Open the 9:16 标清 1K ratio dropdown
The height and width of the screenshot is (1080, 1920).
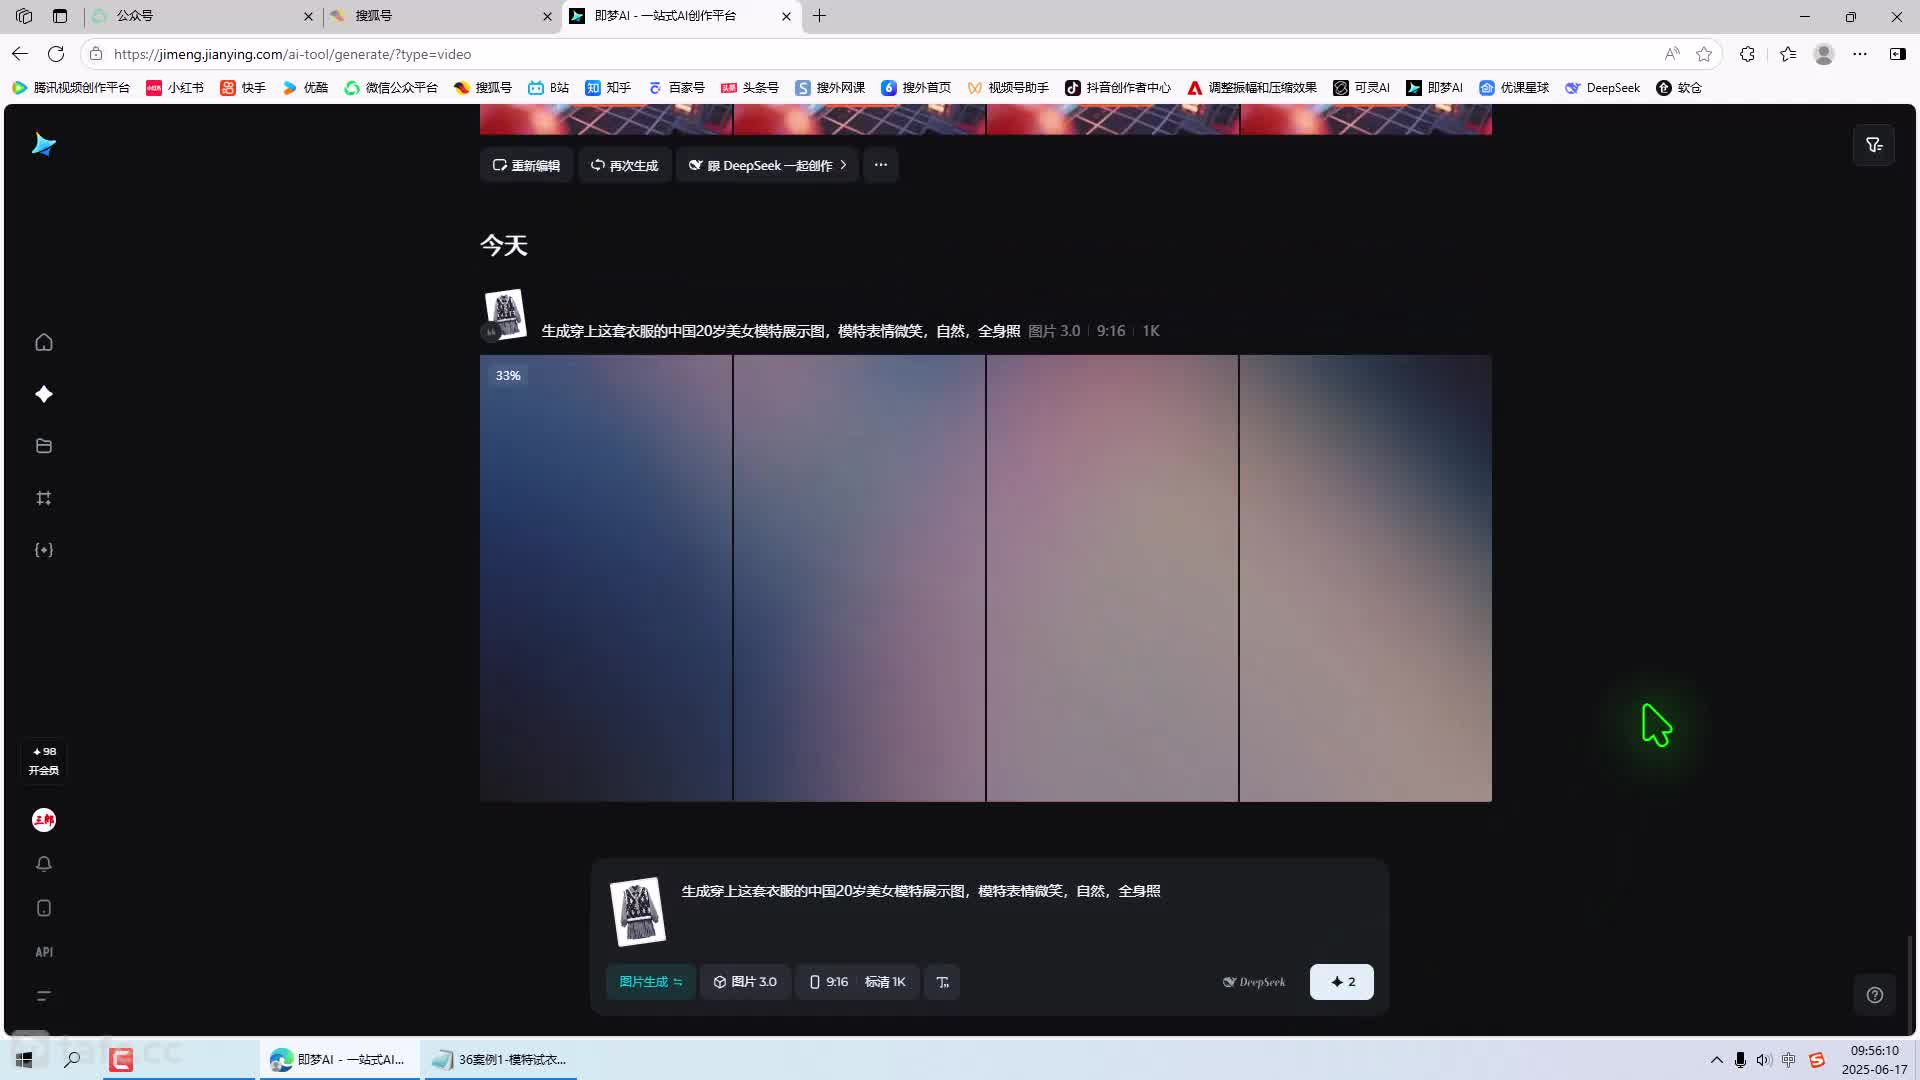pyautogui.click(x=857, y=982)
